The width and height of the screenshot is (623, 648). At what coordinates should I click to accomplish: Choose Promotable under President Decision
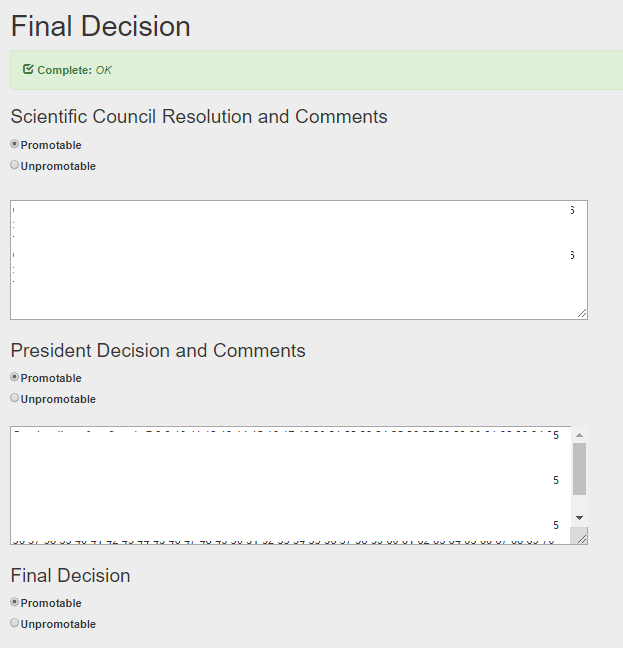point(14,377)
